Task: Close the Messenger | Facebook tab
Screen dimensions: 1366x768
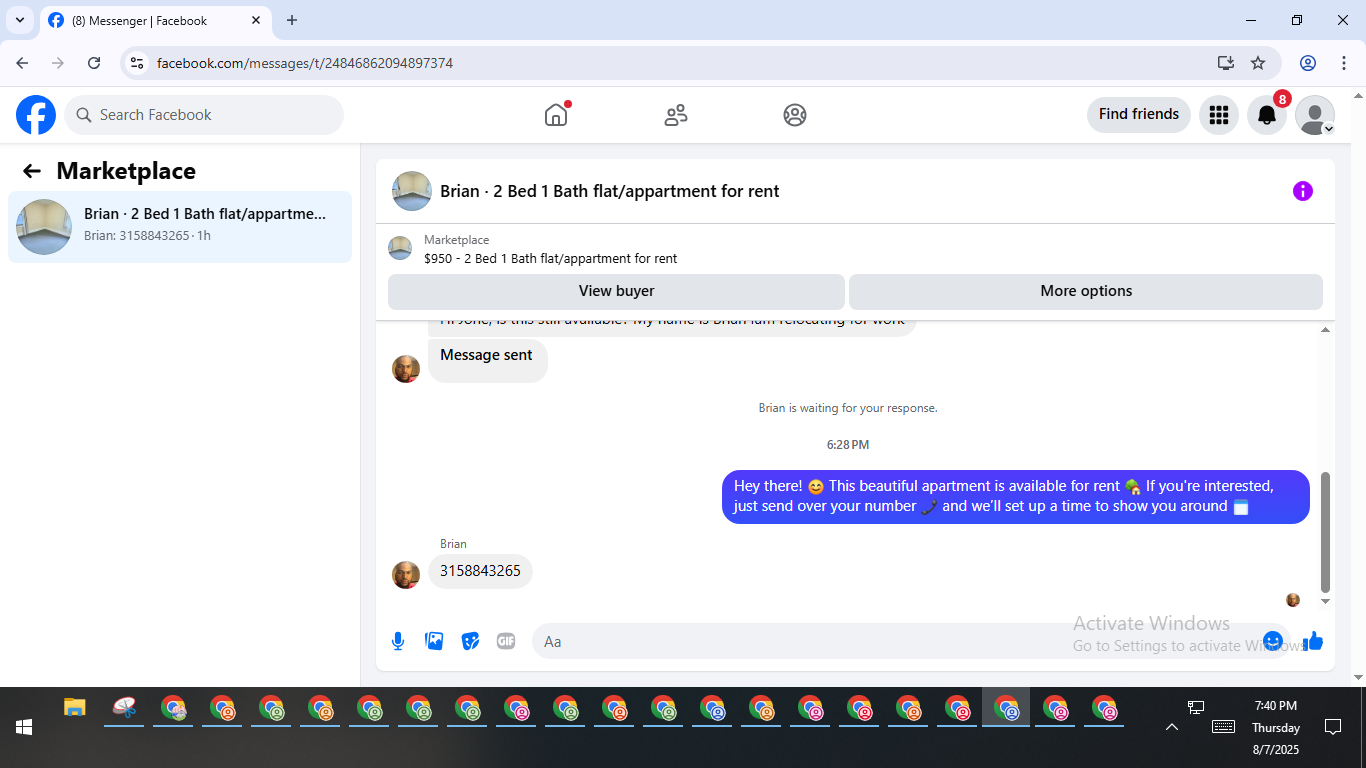Action: tap(256, 20)
